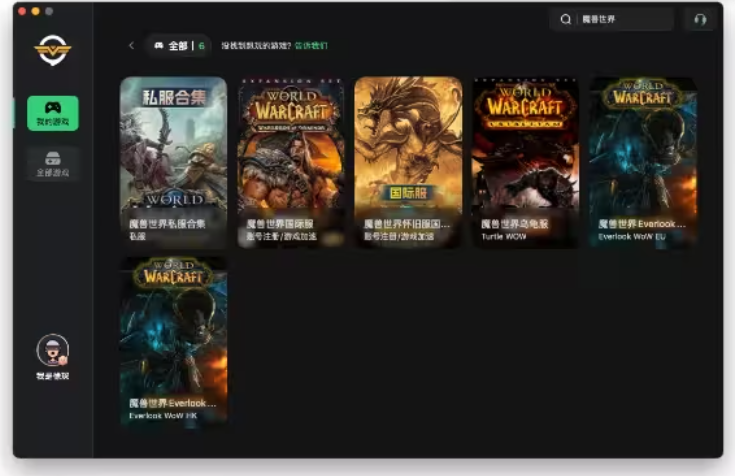Select the 全部 category tab
The width and height of the screenshot is (735, 476).
pos(179,45)
